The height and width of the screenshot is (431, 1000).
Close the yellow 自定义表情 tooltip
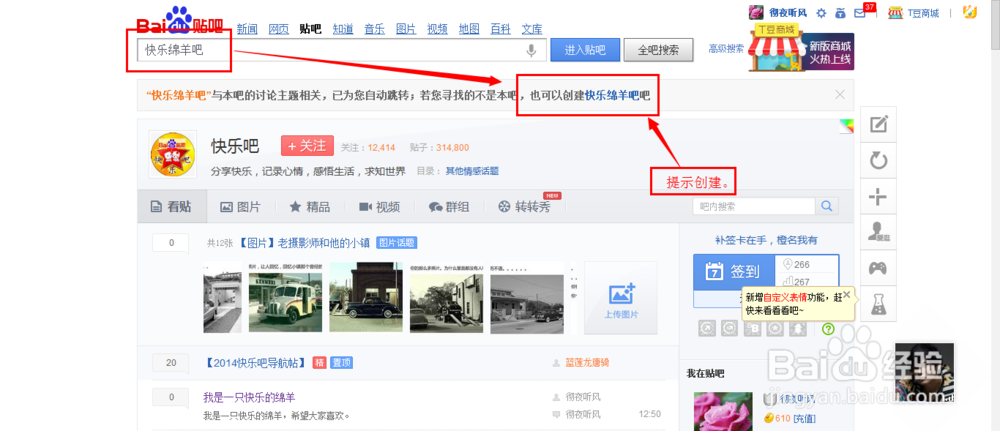[846, 295]
